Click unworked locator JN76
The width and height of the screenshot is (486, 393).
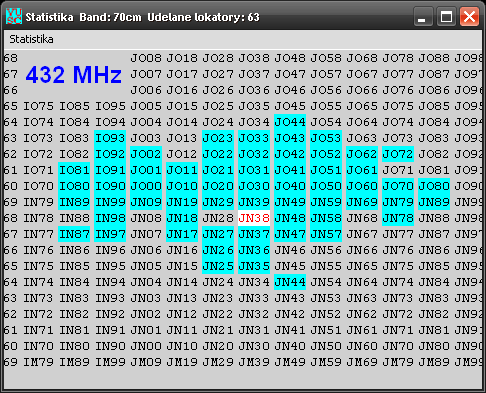pyautogui.click(x=398, y=250)
